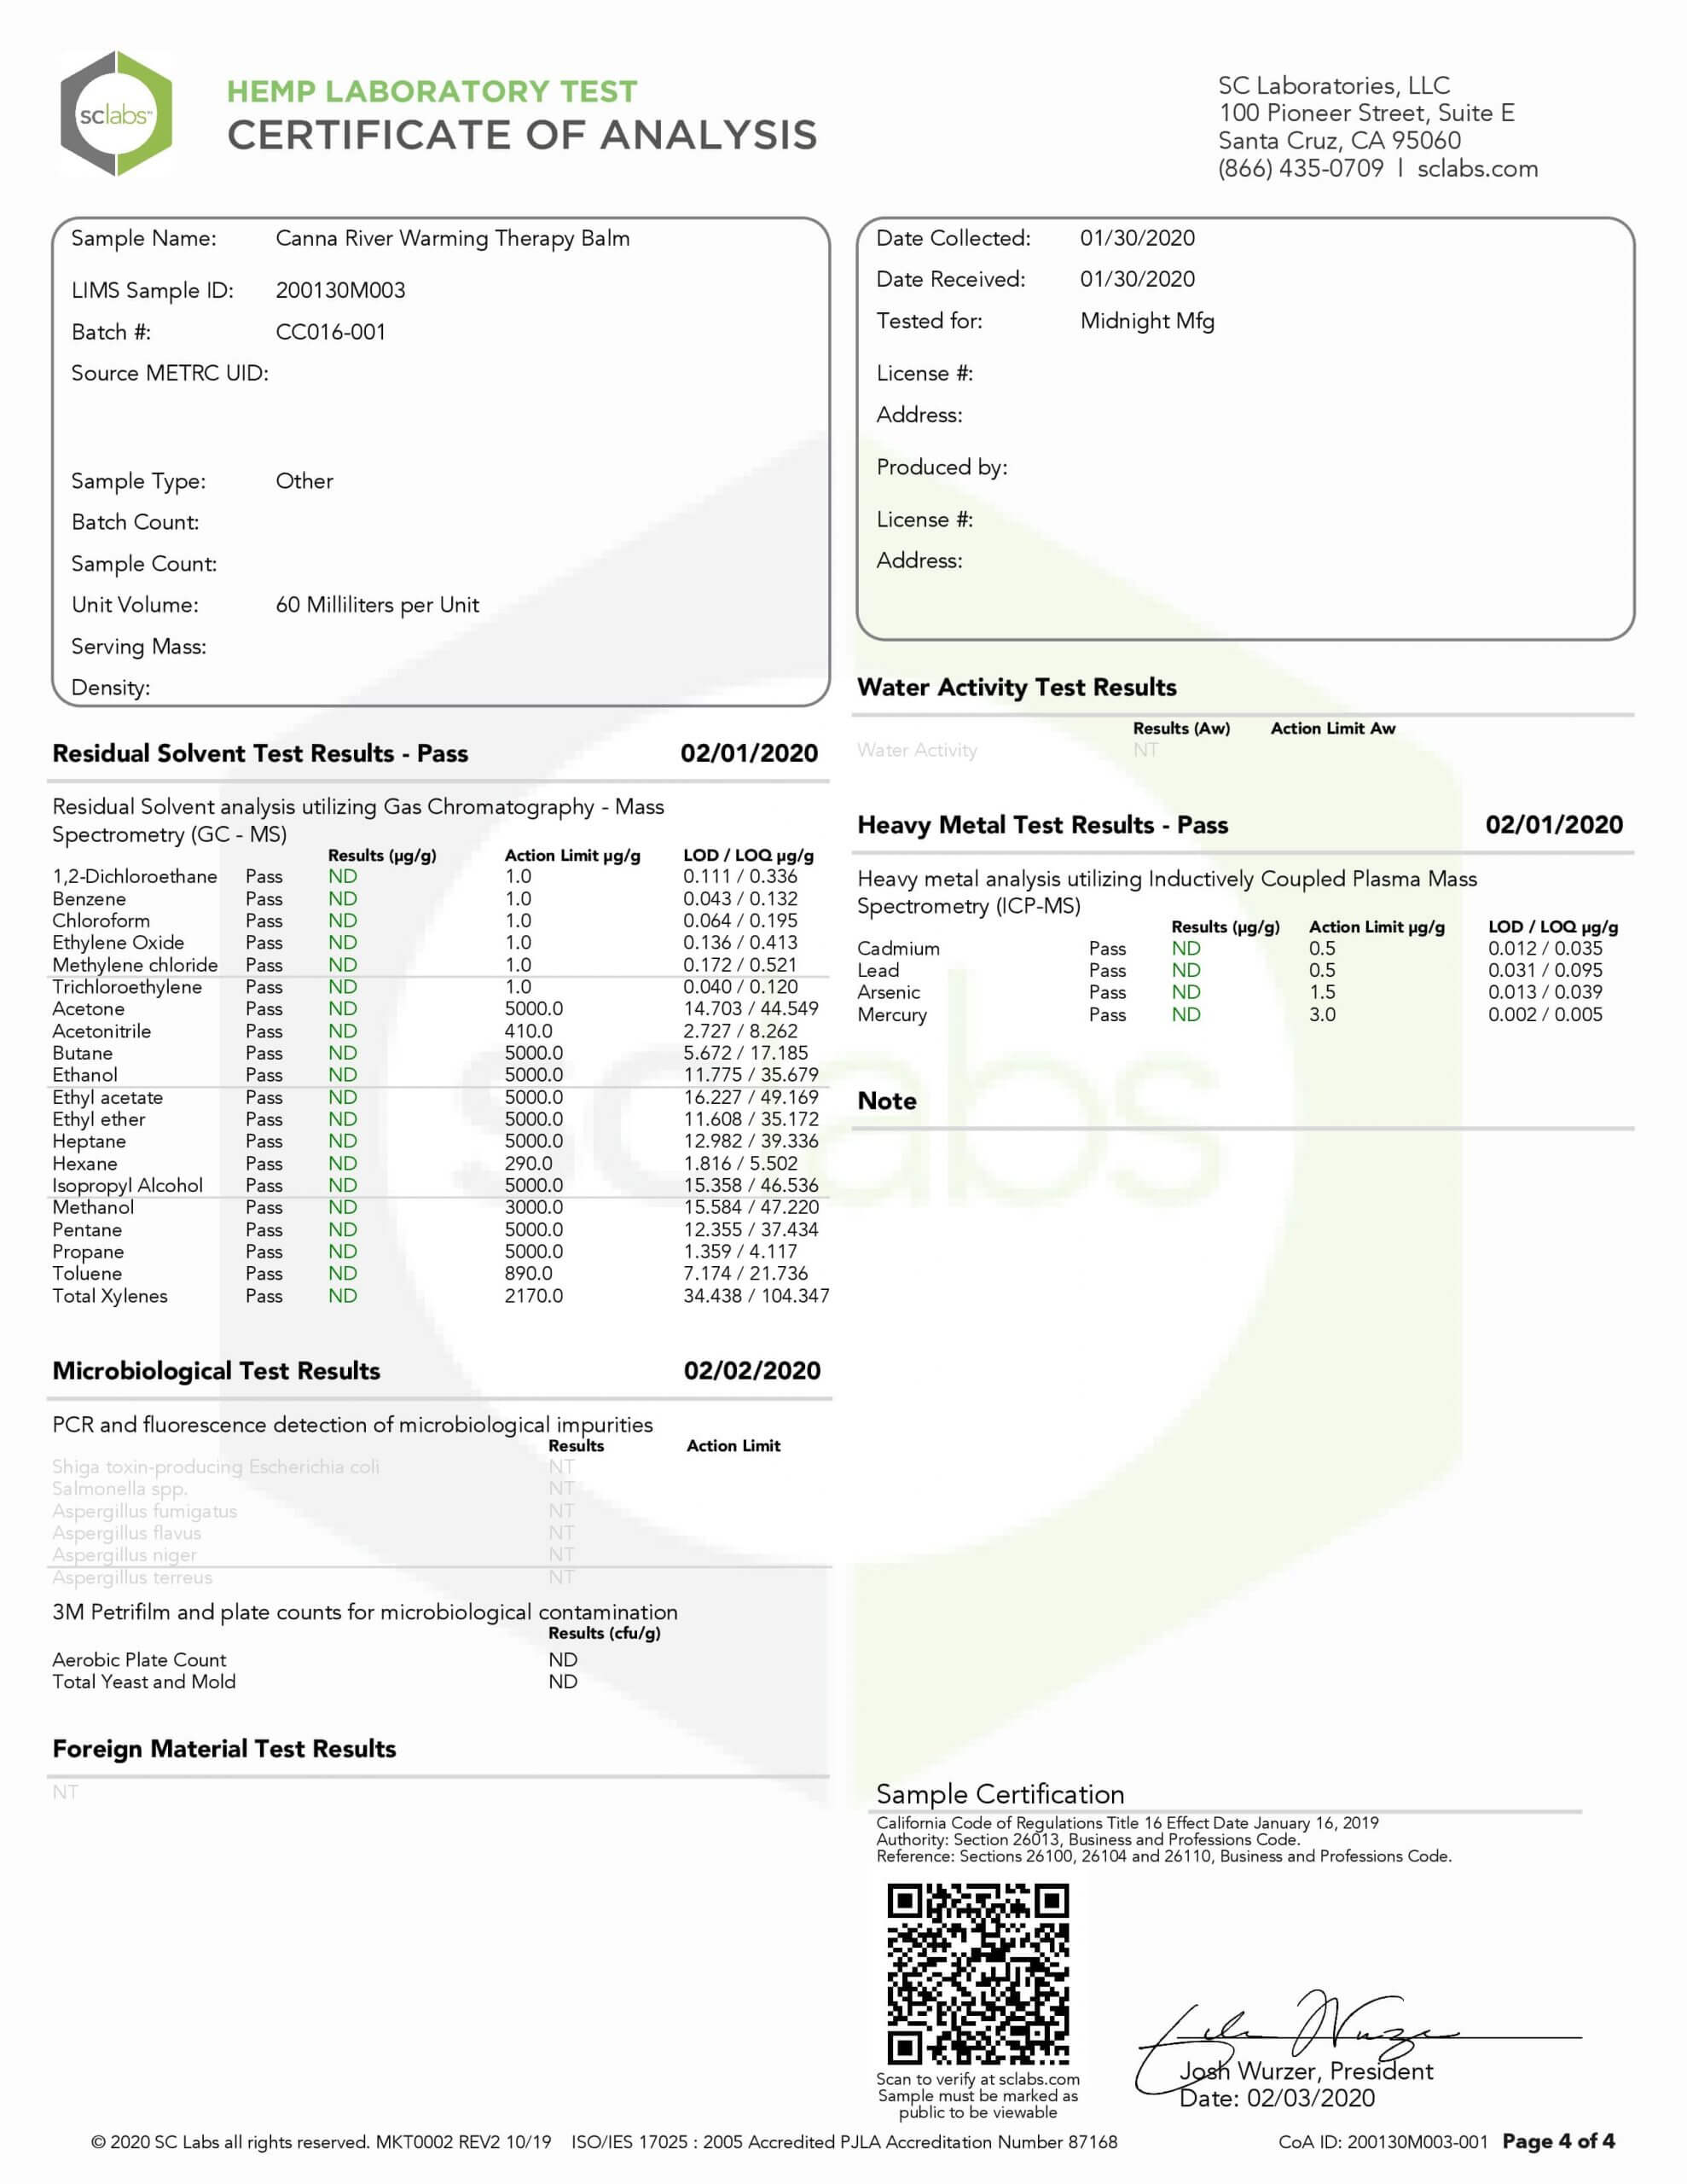
Task: Click the Residual Solvent Test Results heading
Action: 260,754
